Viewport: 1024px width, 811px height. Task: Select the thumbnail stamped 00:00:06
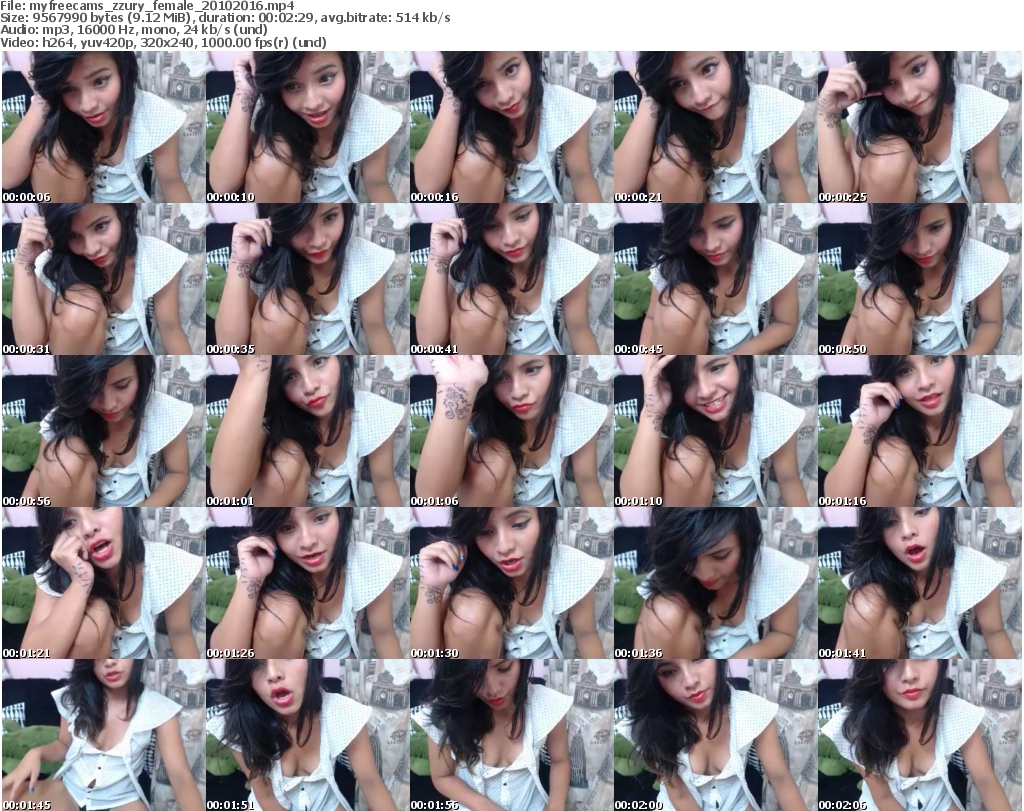[103, 127]
